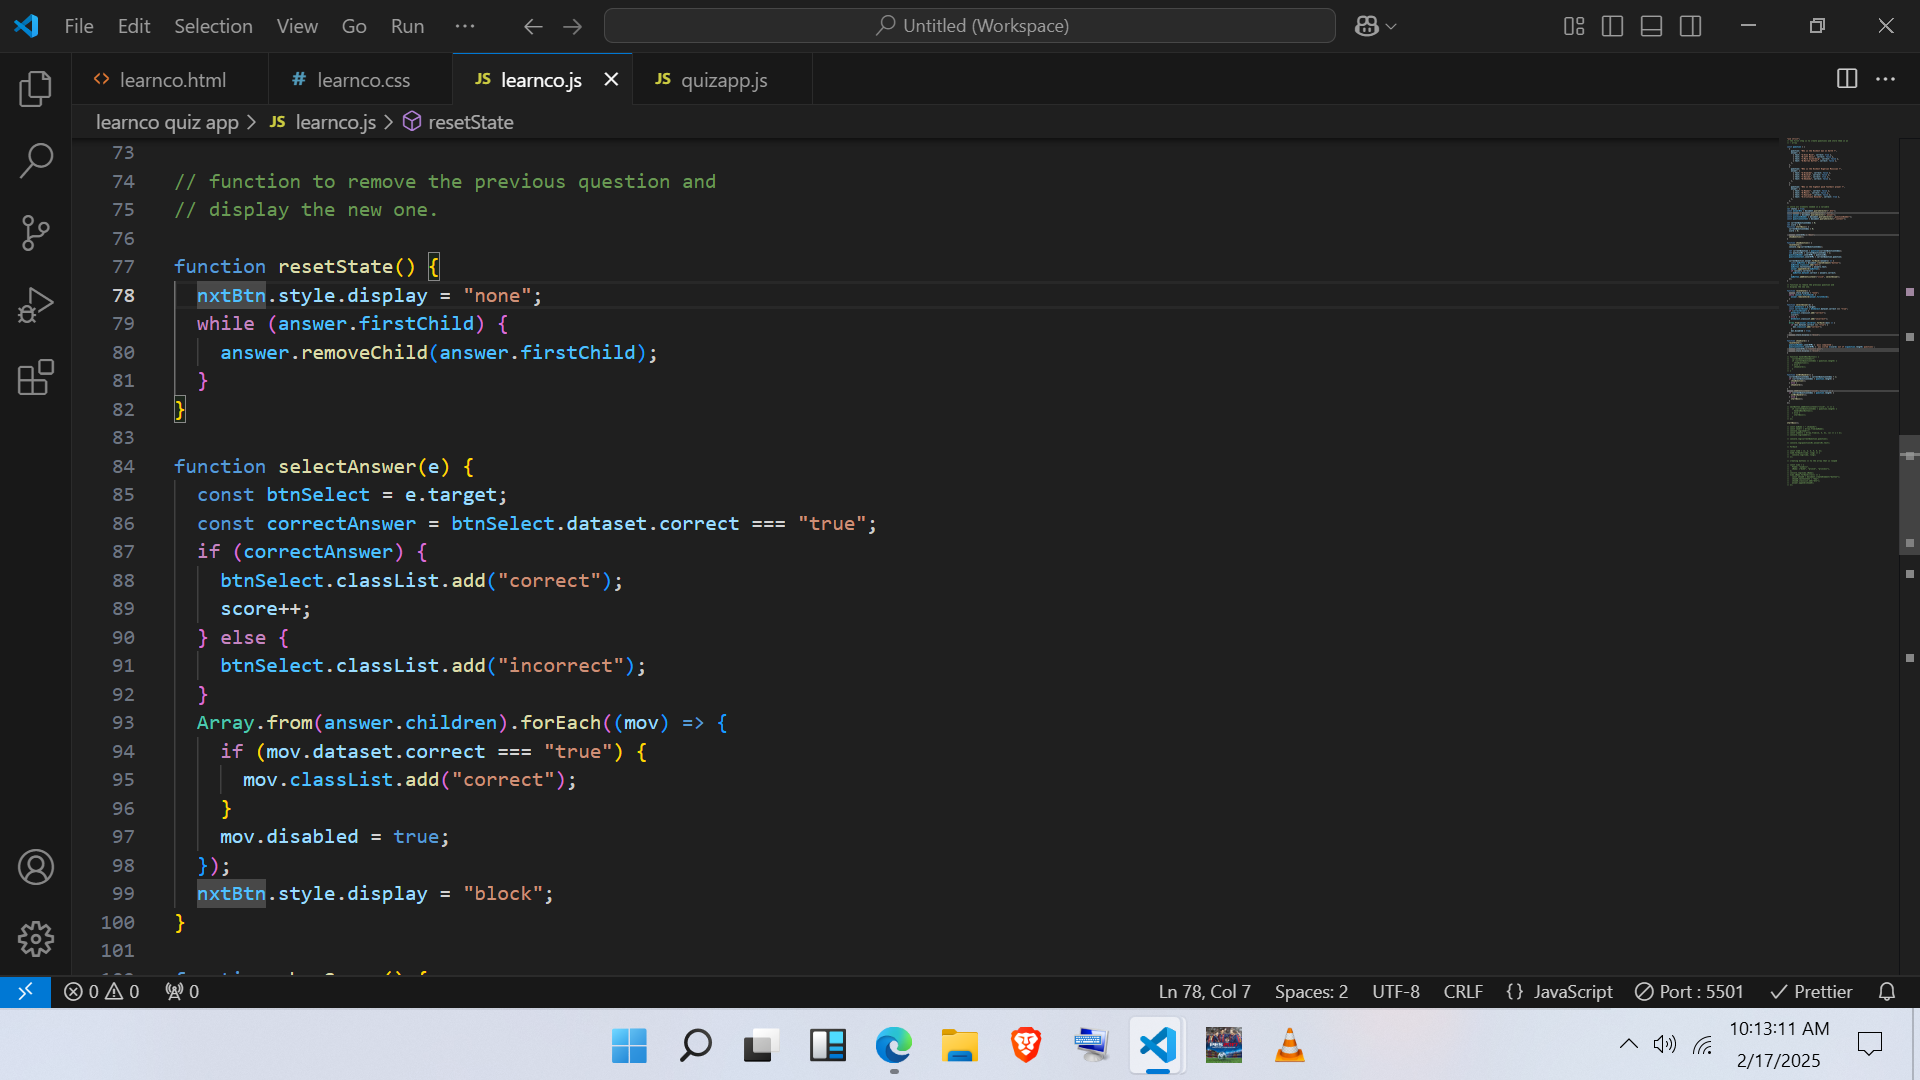Open the Source Control view

36,233
